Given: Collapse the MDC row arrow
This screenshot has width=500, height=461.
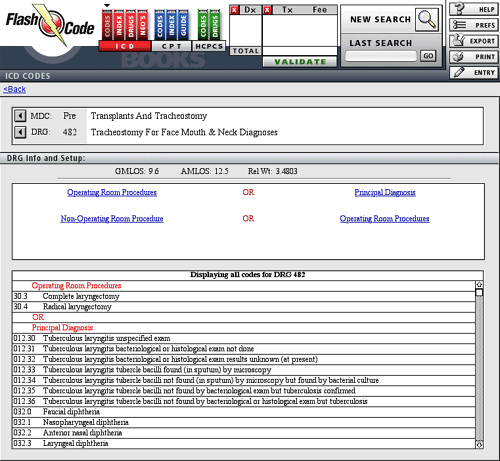Looking at the screenshot, I should pos(20,116).
